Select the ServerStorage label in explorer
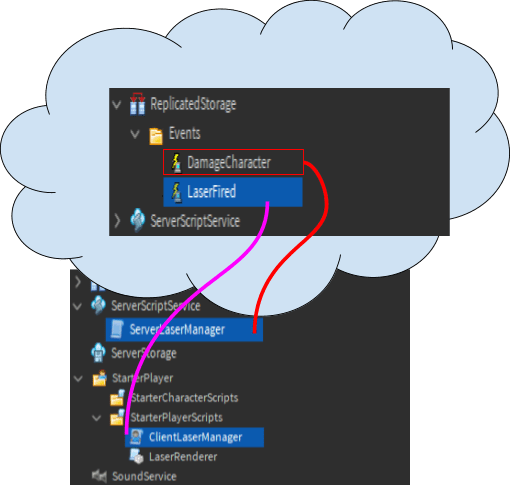 coord(144,353)
